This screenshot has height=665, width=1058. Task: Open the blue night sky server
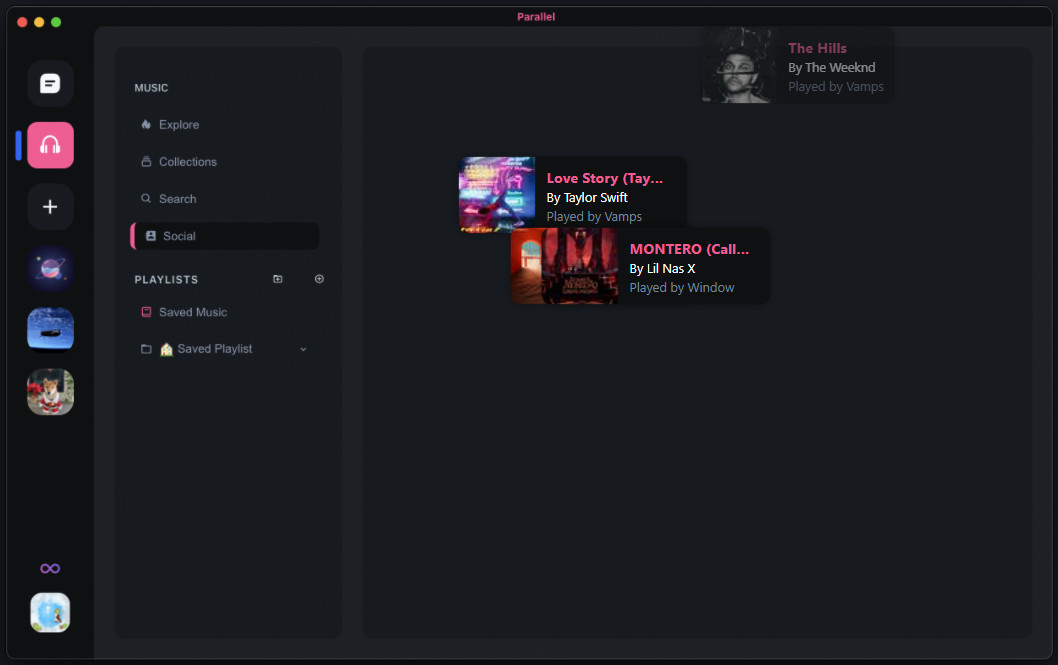pyautogui.click(x=50, y=330)
